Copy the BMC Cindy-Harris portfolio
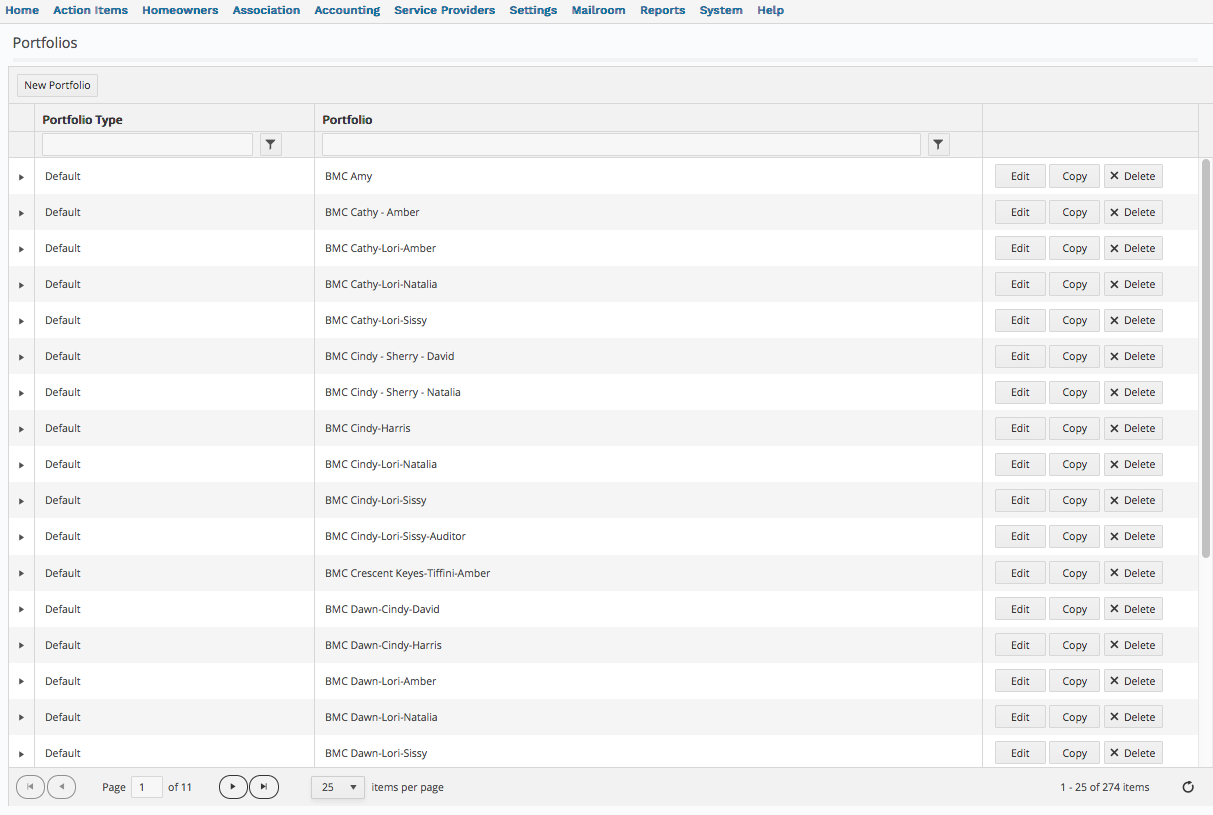Screen dimensions: 1213x815 [1074, 428]
